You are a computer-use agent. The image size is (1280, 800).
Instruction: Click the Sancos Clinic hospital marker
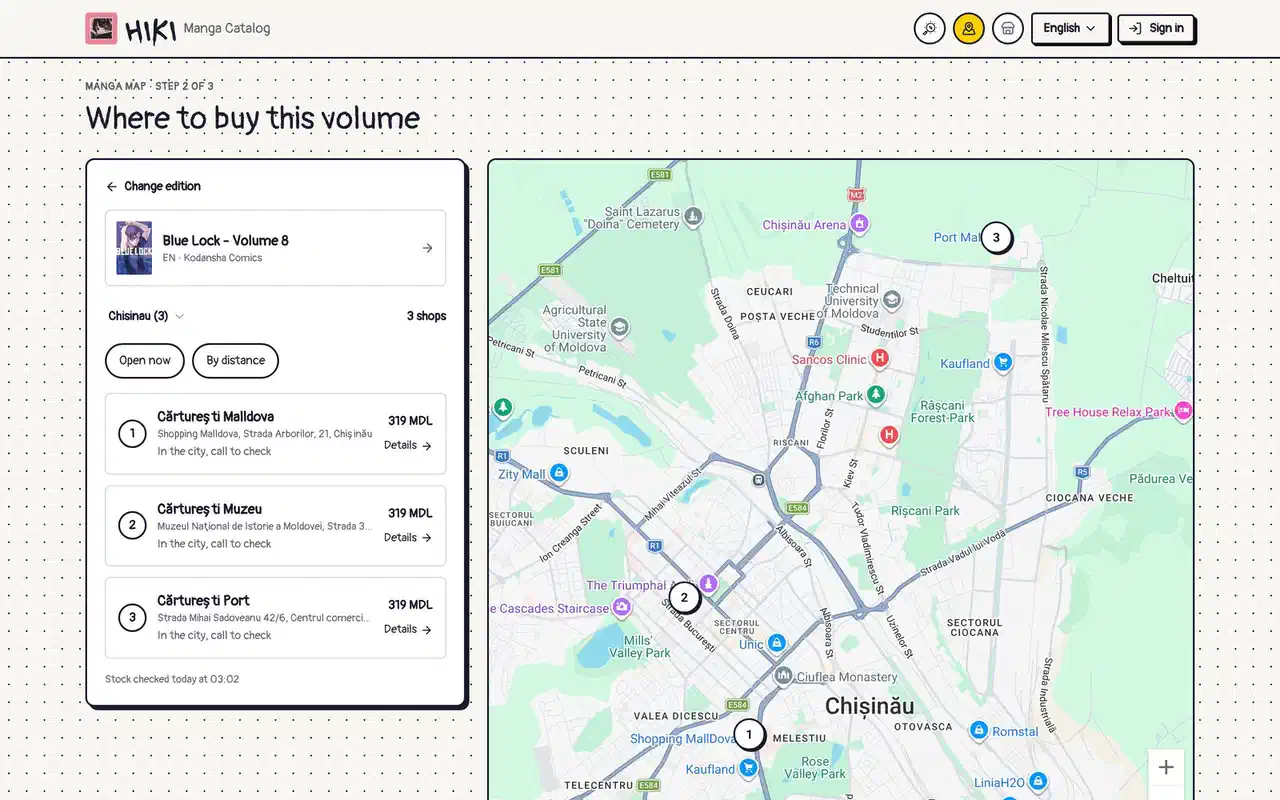pyautogui.click(x=880, y=358)
